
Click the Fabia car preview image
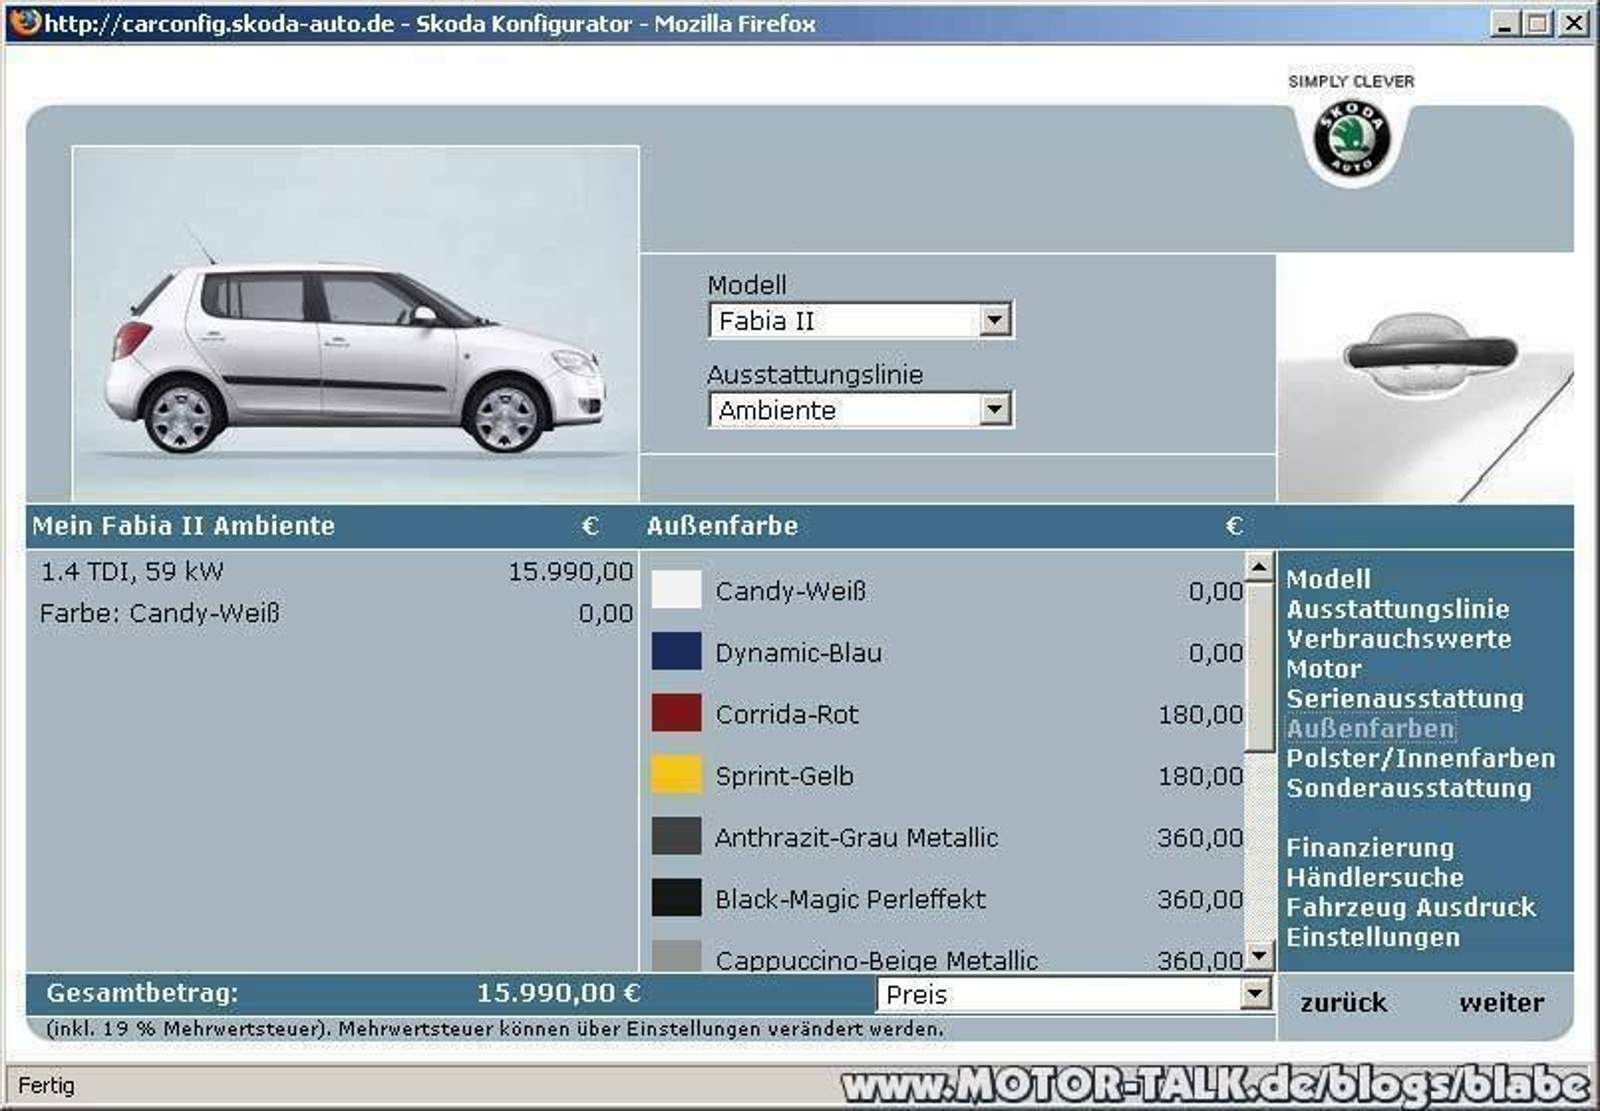click(355, 323)
